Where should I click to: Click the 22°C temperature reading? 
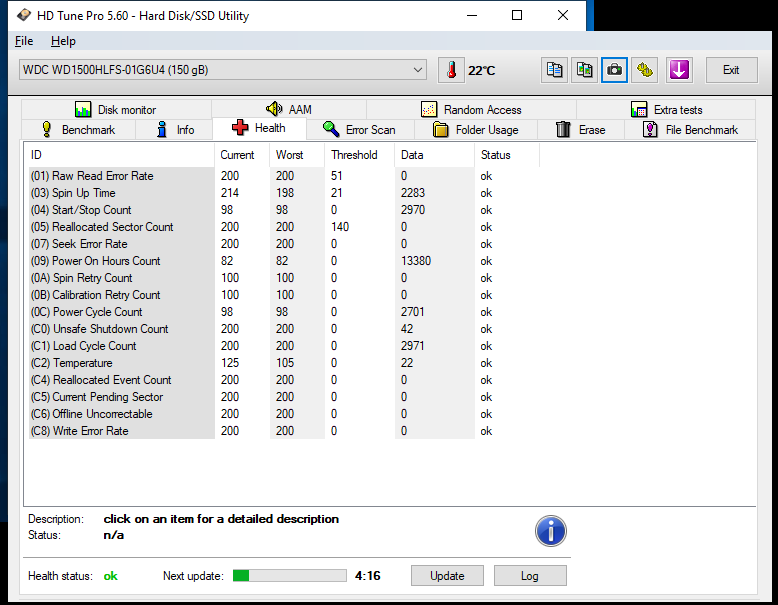[481, 70]
